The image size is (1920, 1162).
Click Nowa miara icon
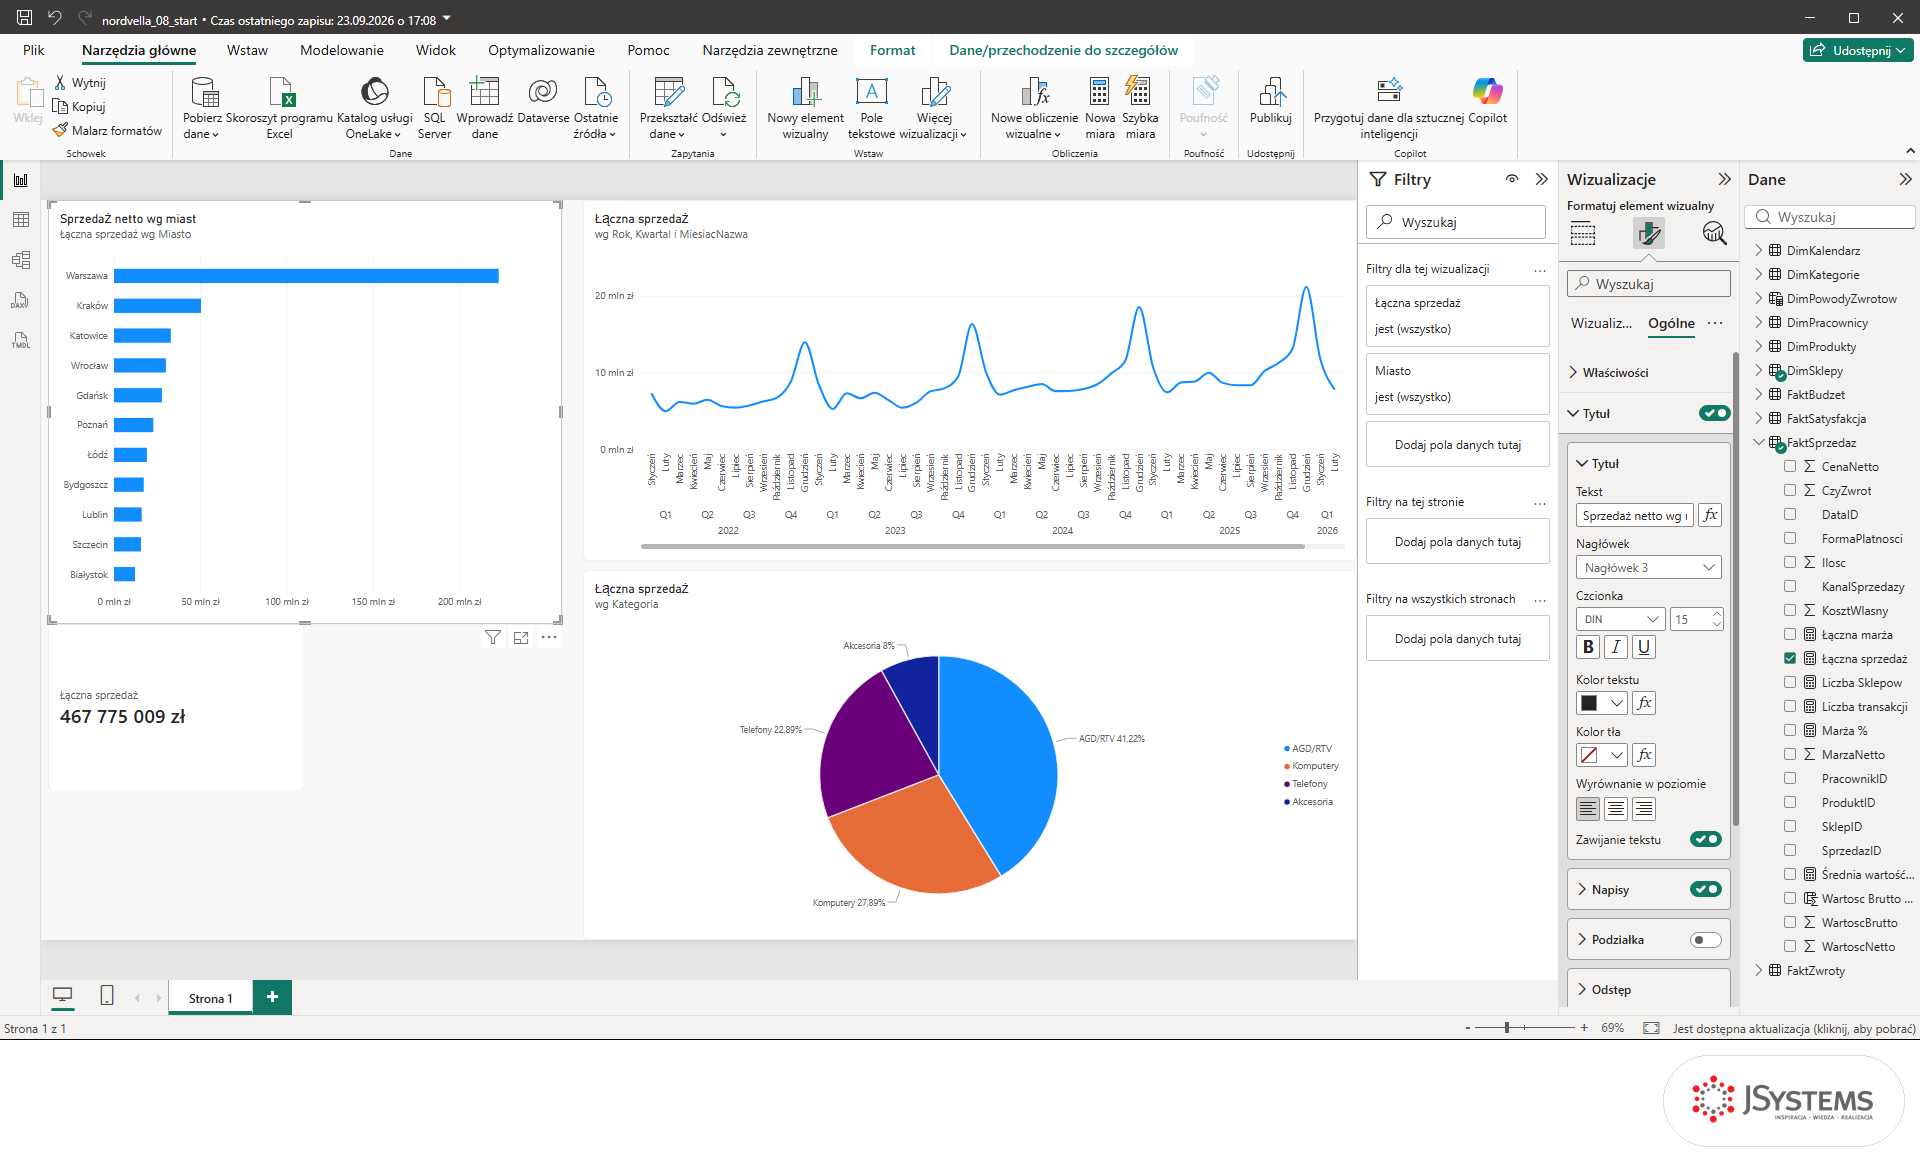pos(1099,92)
